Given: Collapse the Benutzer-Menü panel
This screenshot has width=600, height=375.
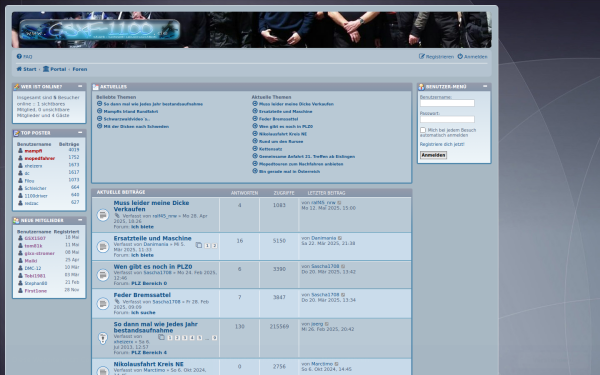Looking at the screenshot, I should pyautogui.click(x=485, y=86).
